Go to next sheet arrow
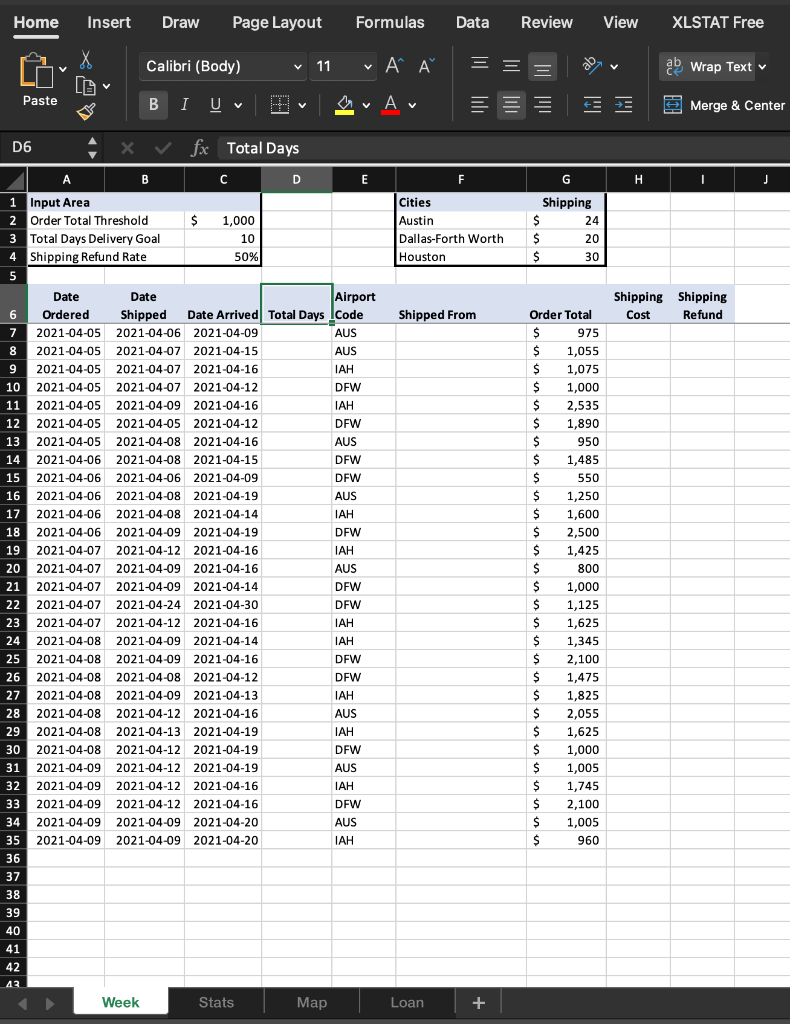Screen dimensions: 790x1024 coord(50,1003)
